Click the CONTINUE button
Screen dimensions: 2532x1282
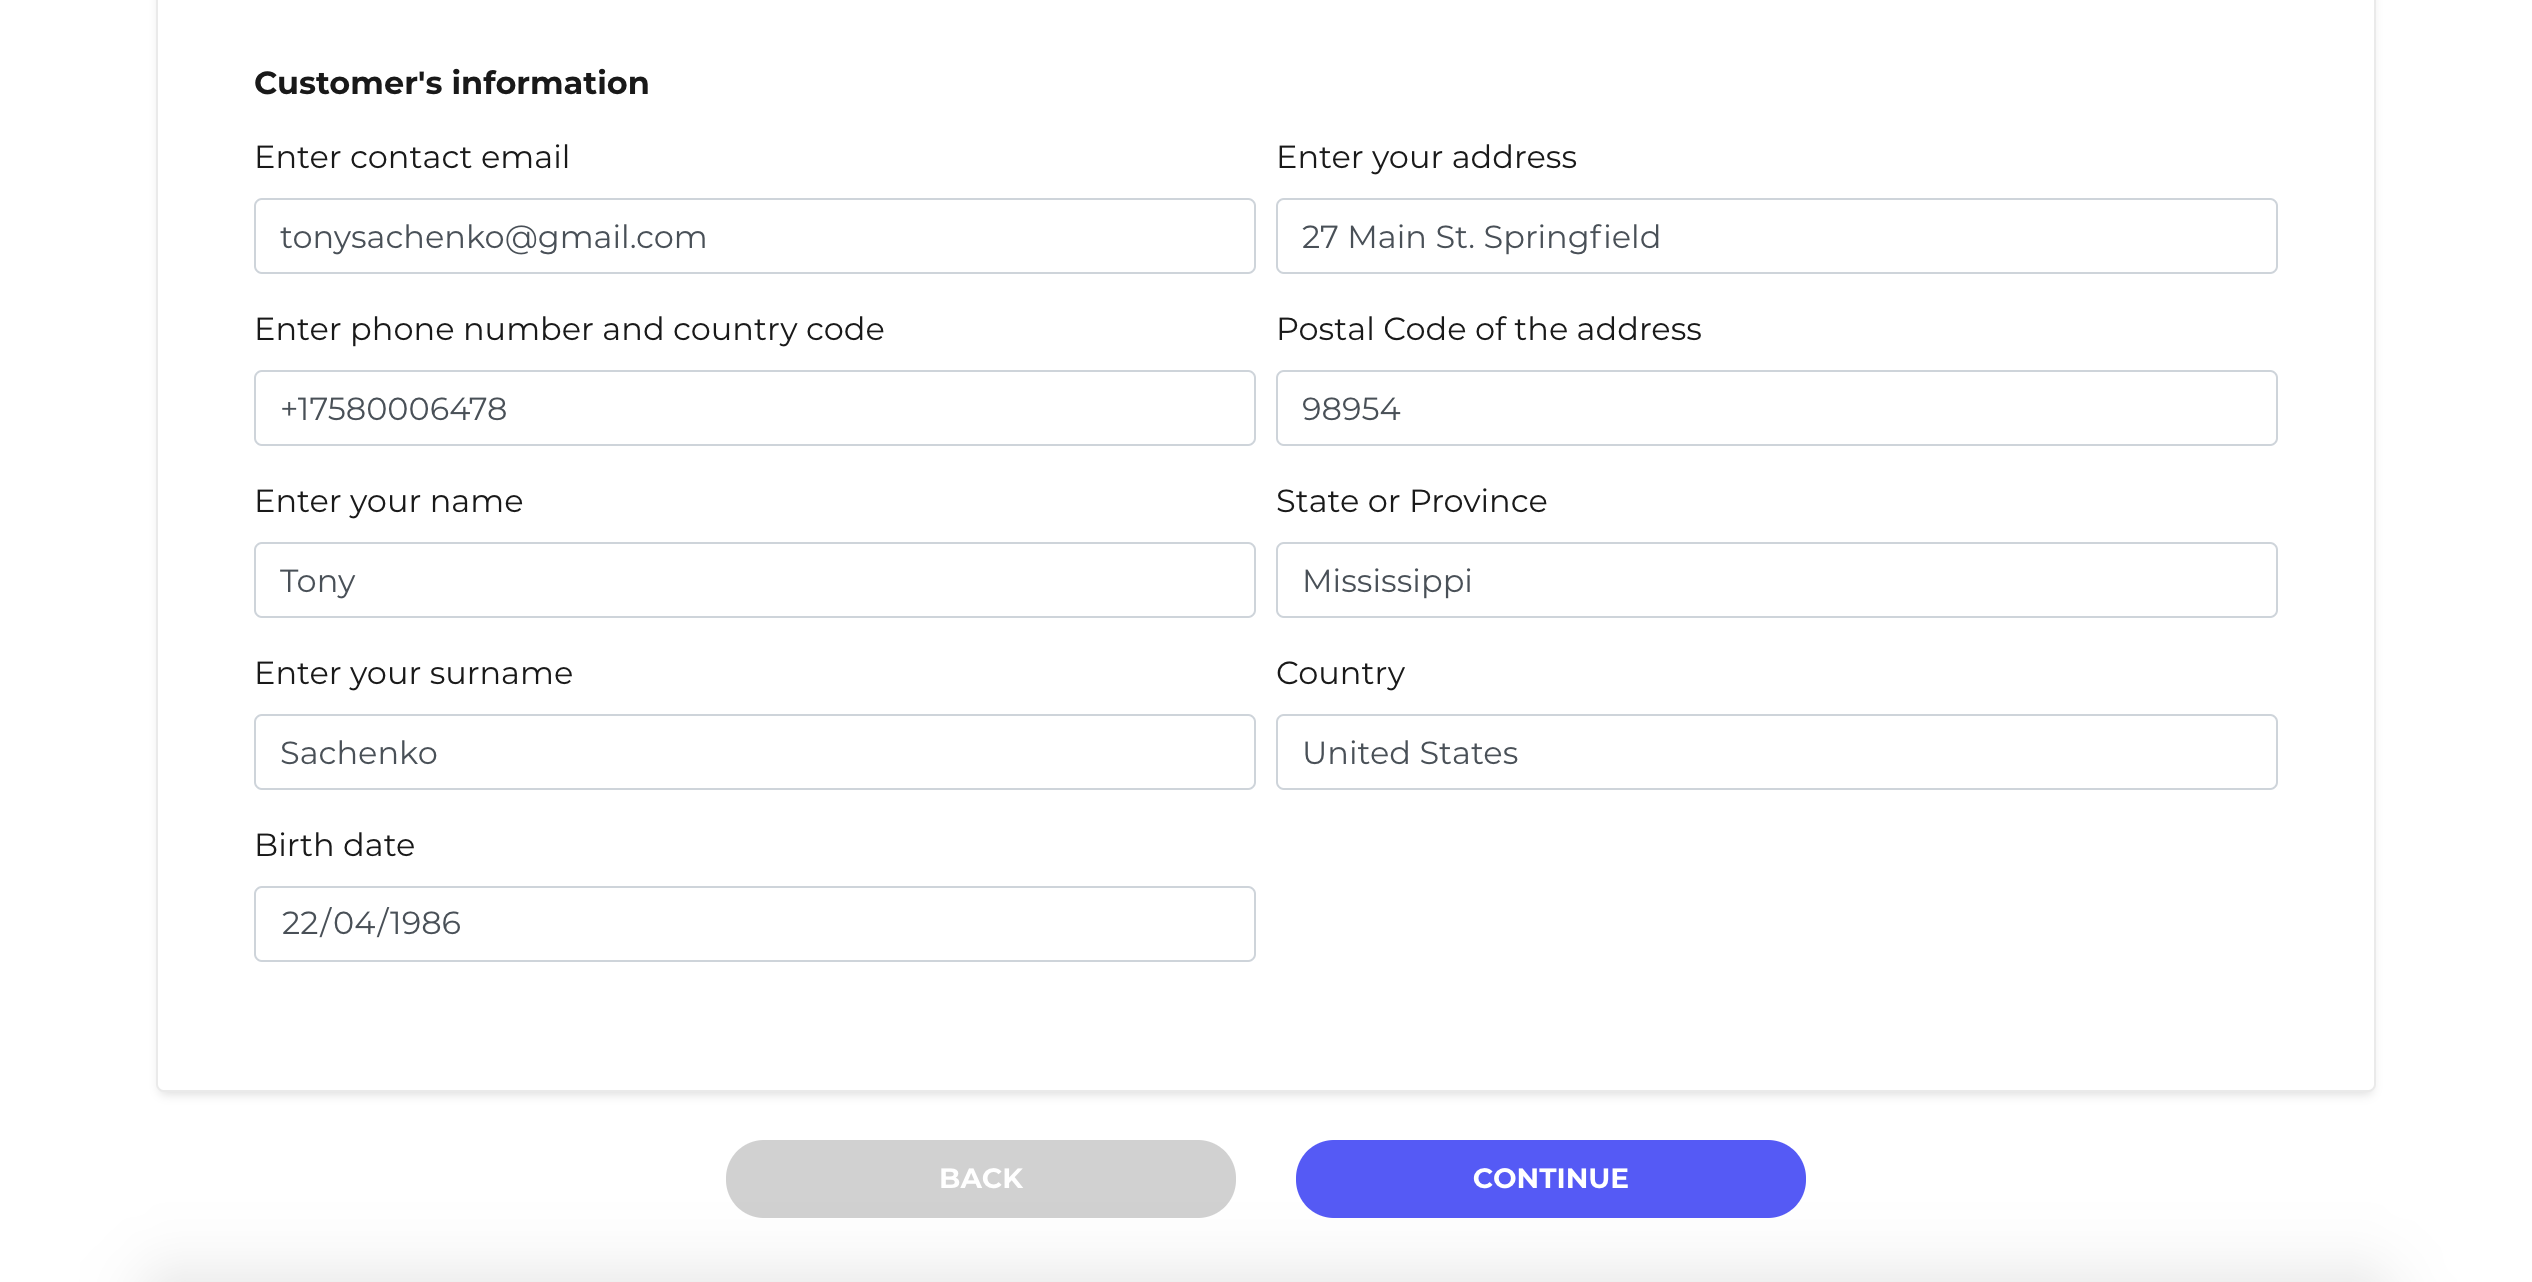point(1550,1178)
